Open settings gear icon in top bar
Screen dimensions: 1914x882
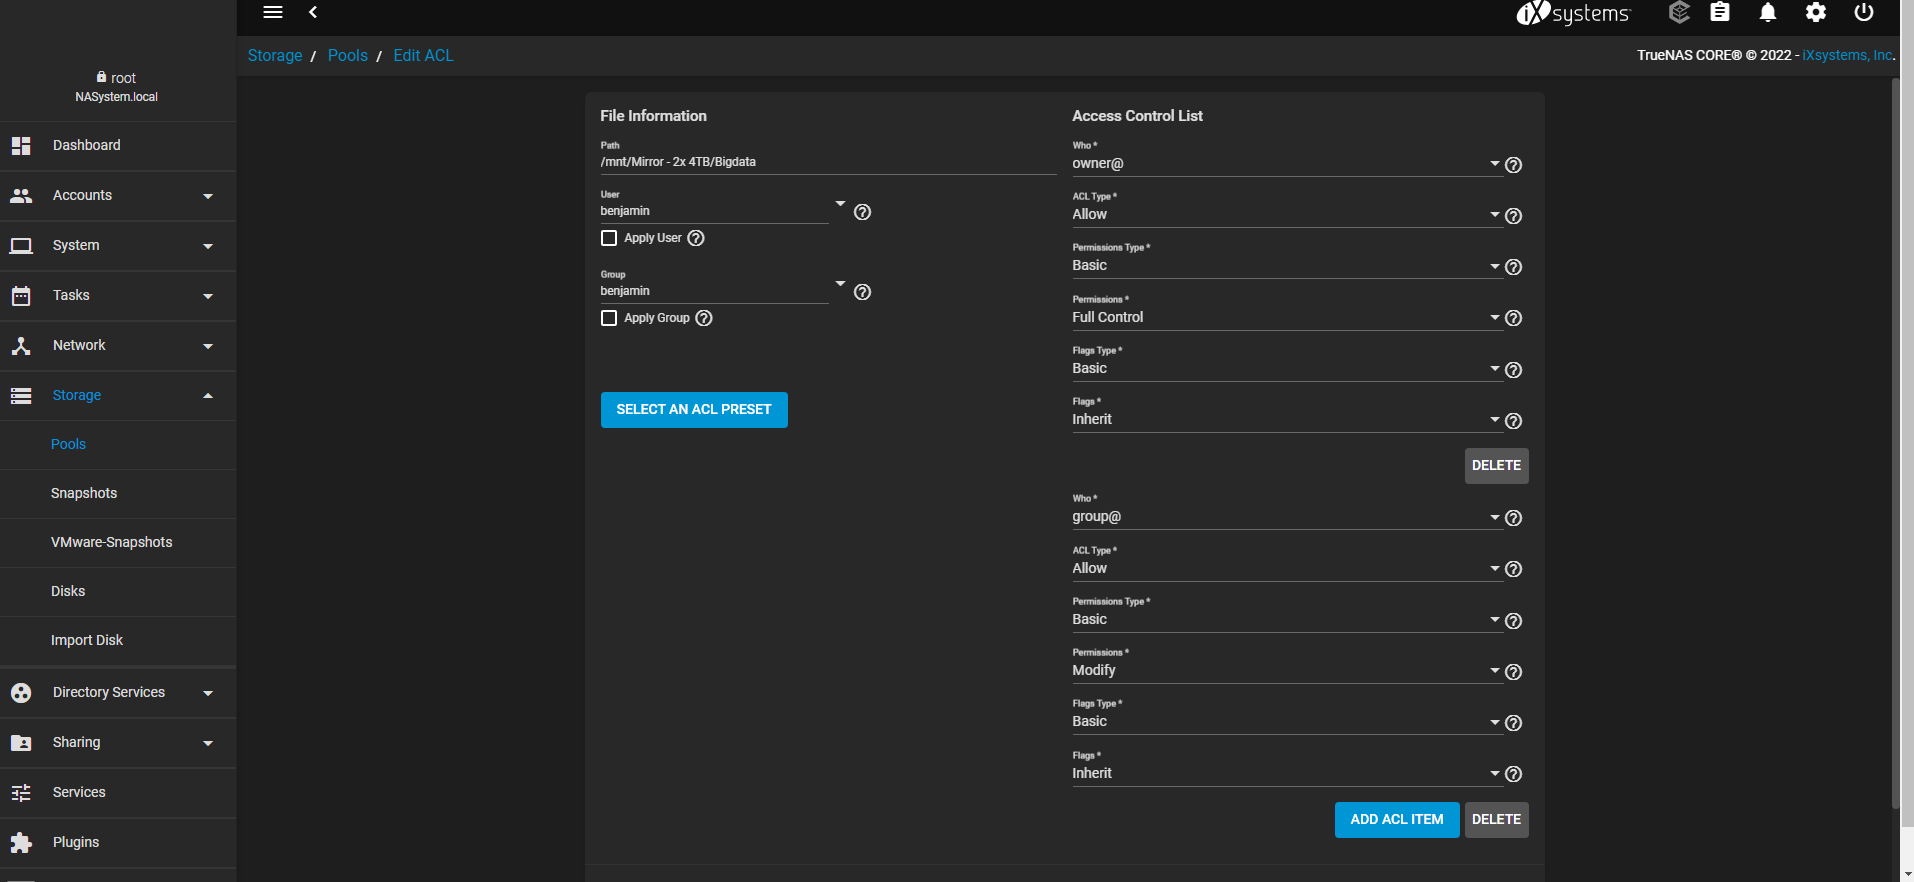pyautogui.click(x=1816, y=12)
